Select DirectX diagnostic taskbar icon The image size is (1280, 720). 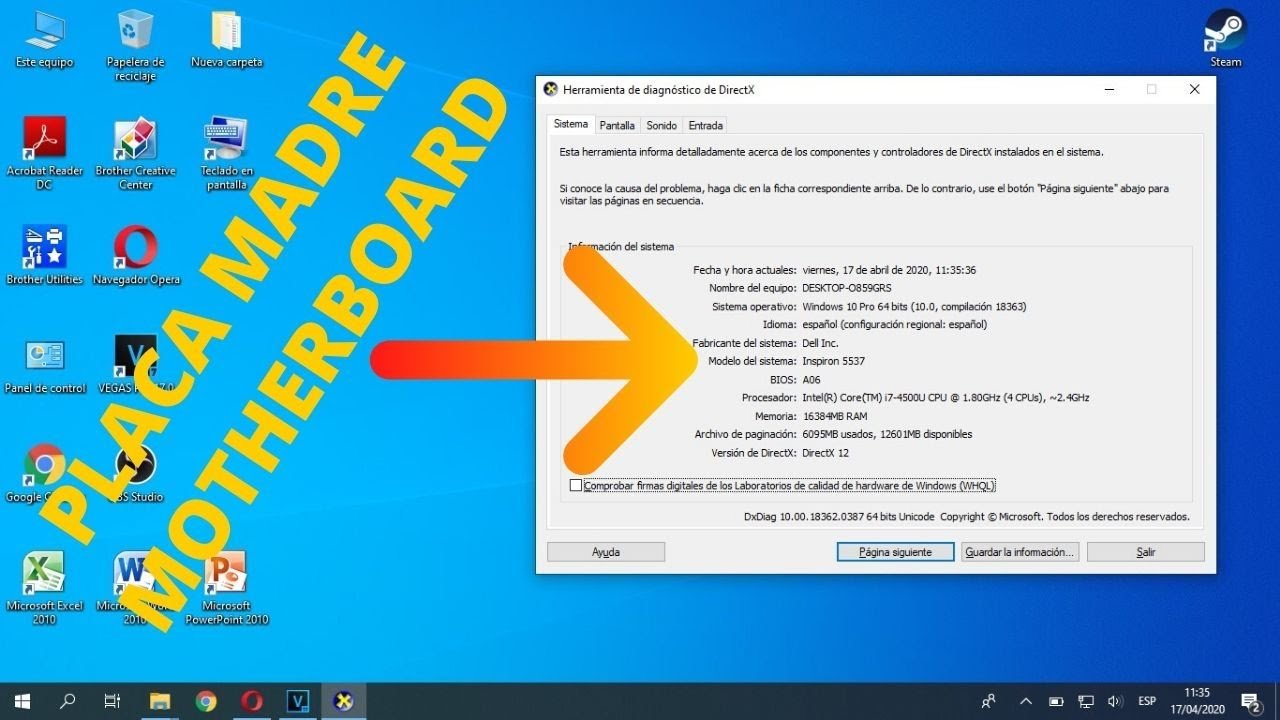tap(344, 701)
